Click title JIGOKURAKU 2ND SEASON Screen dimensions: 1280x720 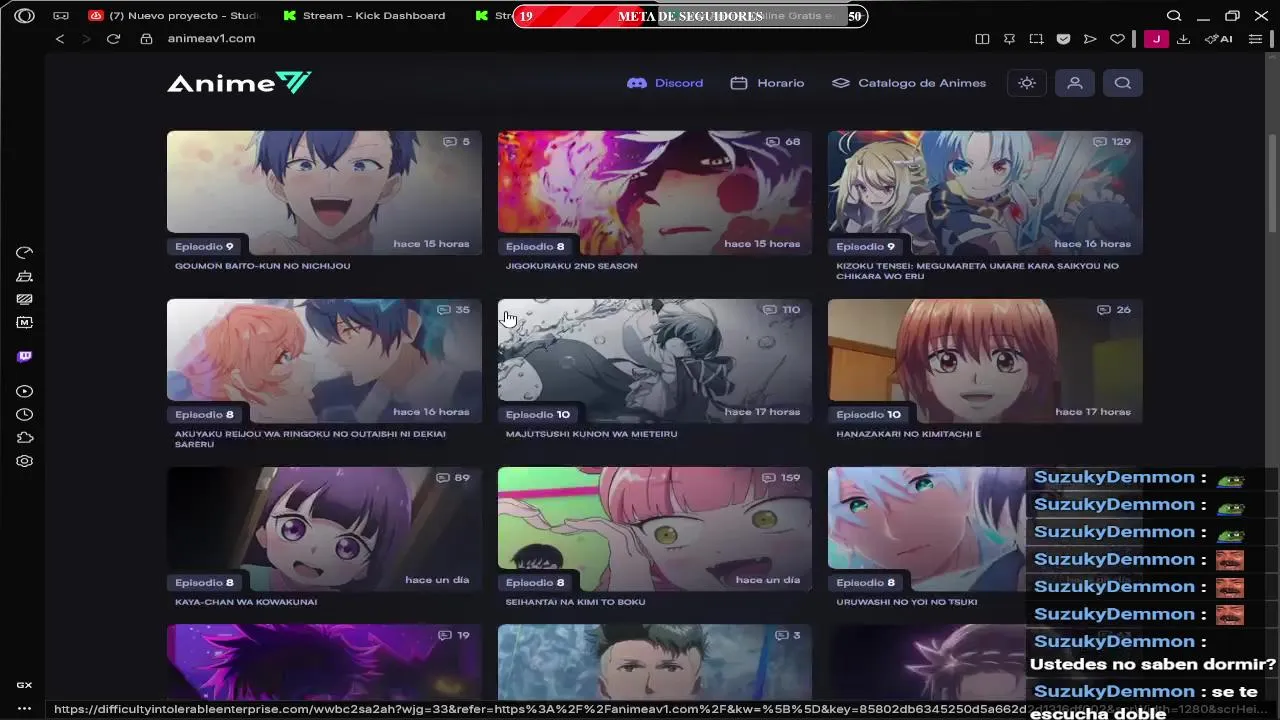click(x=572, y=266)
